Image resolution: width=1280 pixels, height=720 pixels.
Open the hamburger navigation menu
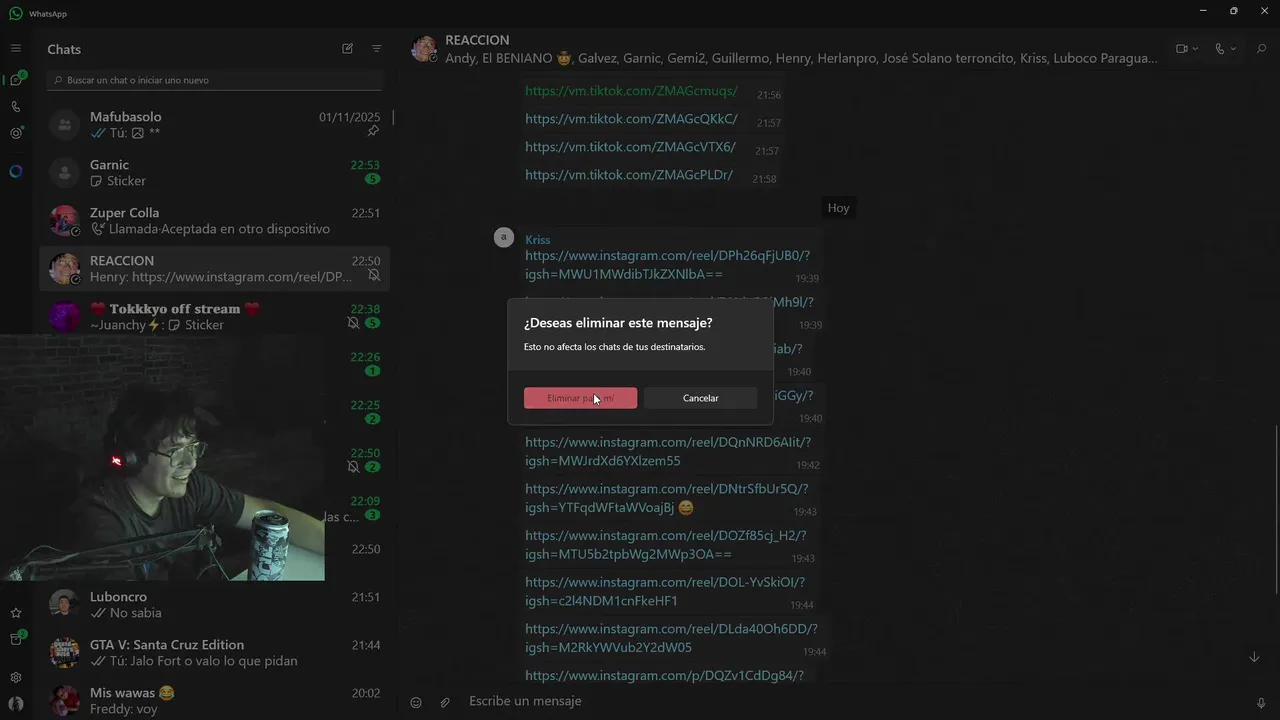coord(15,48)
